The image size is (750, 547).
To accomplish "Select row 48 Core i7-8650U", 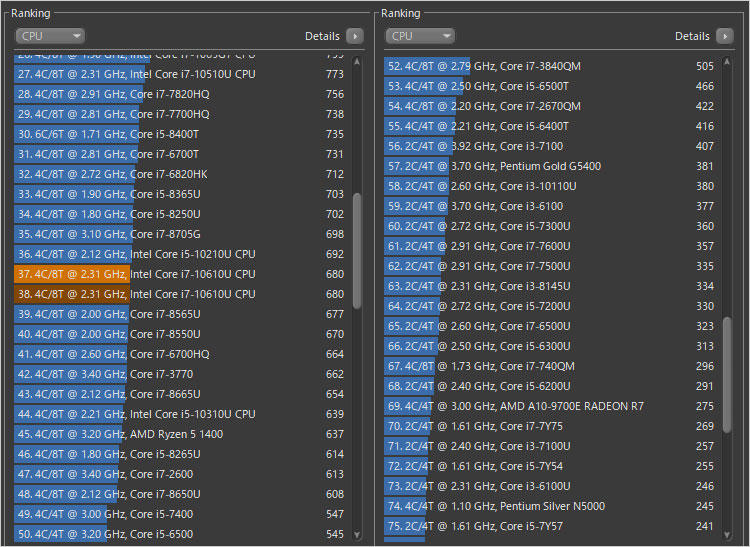I will [182, 494].
